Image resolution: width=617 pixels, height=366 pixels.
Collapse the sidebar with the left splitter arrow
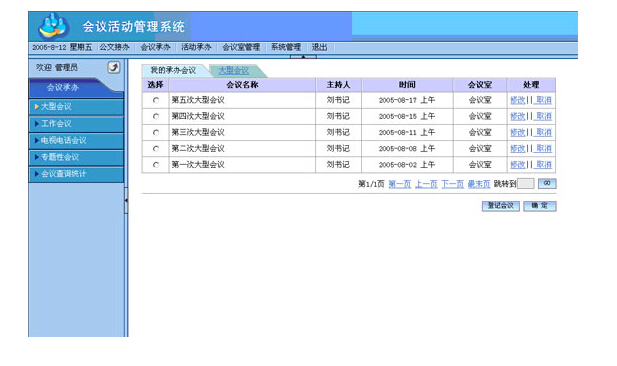click(x=126, y=201)
